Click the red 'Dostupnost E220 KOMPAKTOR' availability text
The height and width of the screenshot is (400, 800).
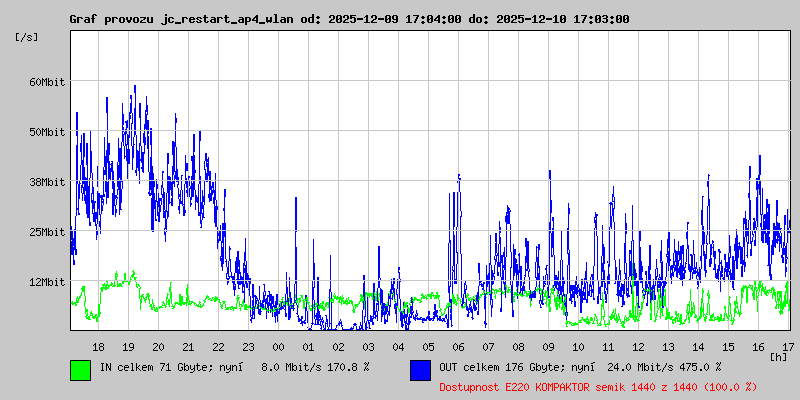pos(598,387)
